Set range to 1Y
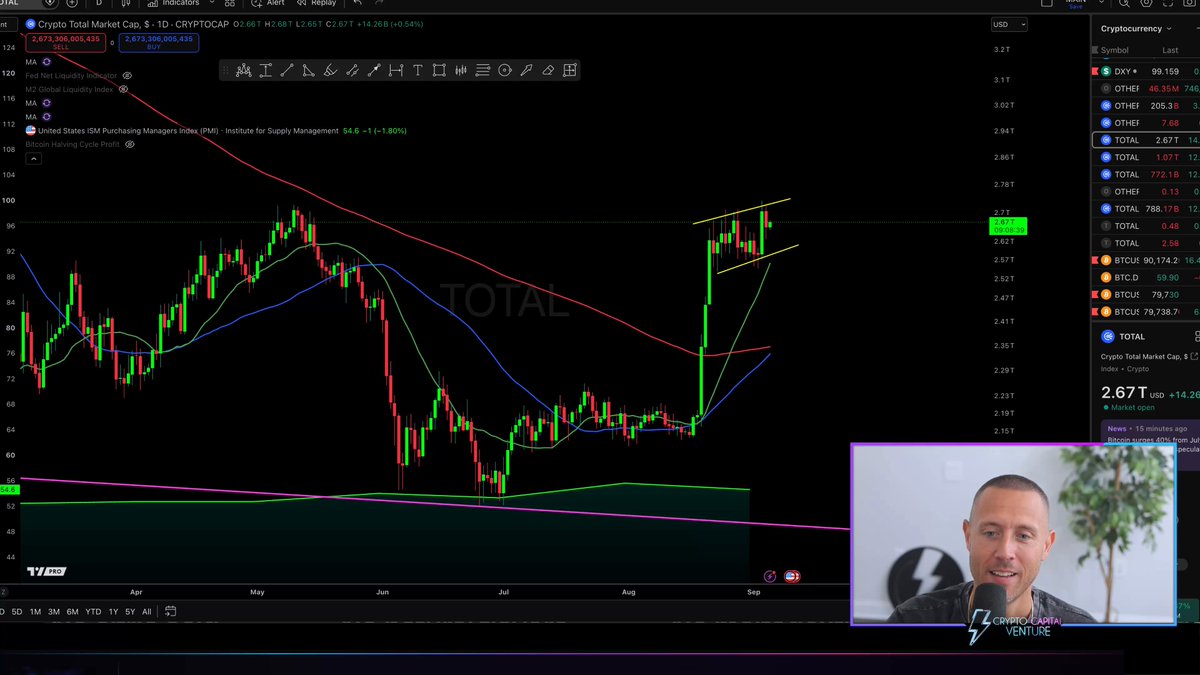 (x=113, y=611)
